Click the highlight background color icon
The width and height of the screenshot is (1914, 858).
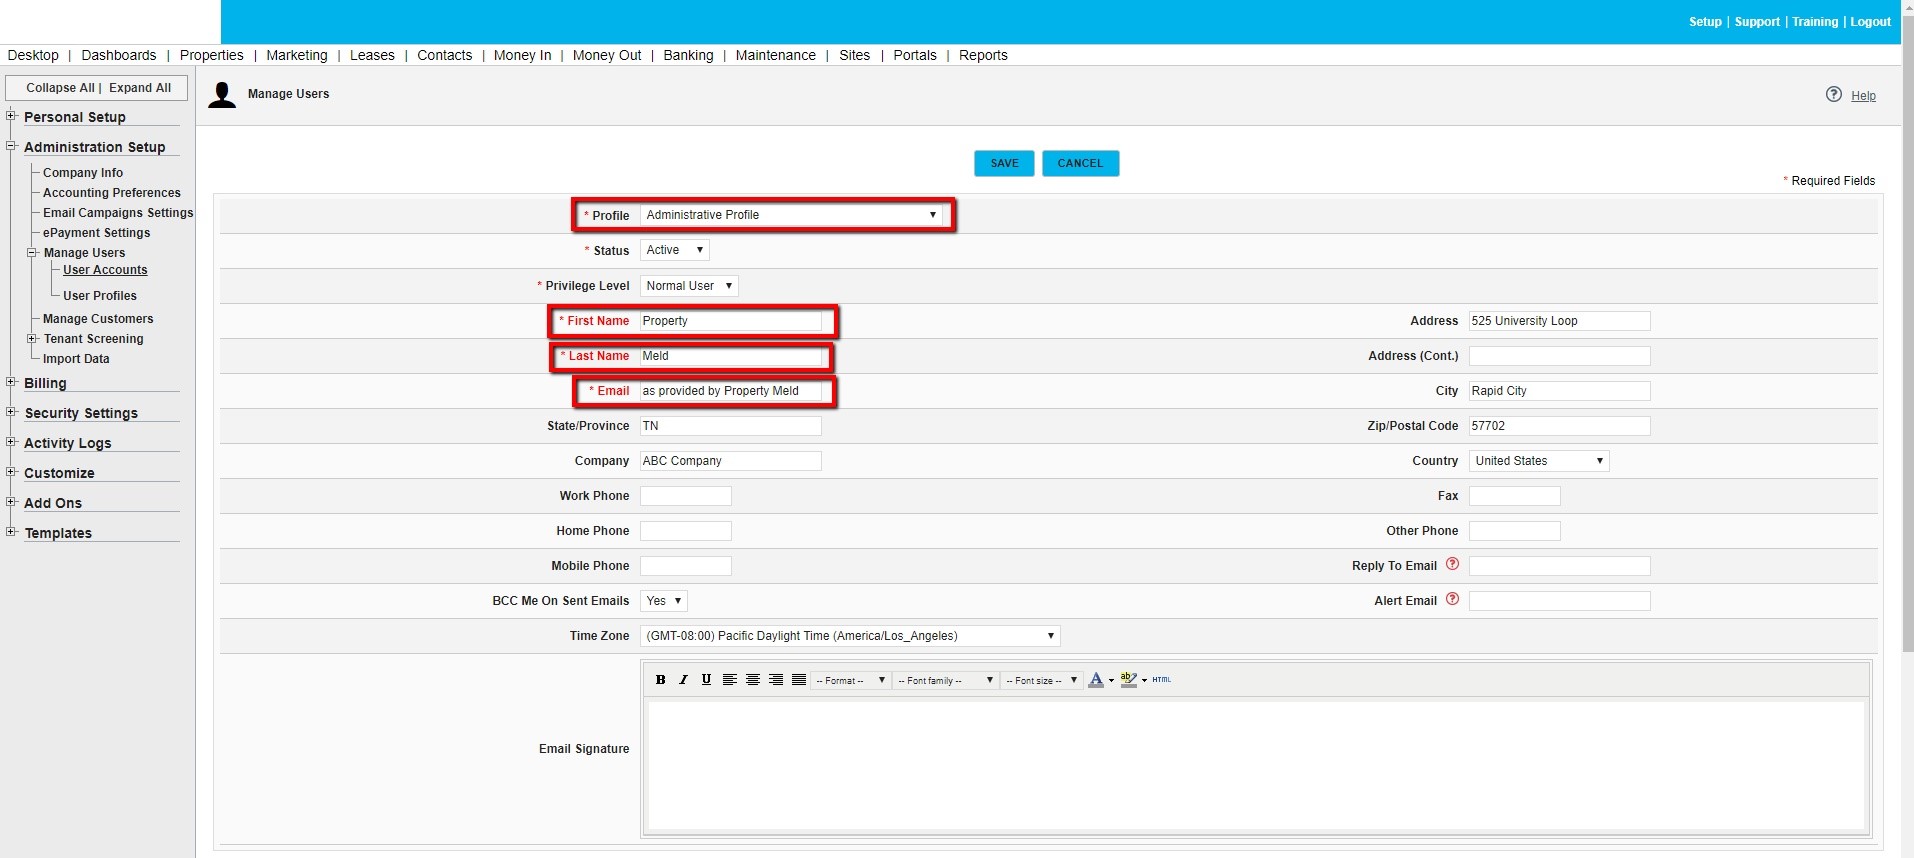(x=1128, y=680)
